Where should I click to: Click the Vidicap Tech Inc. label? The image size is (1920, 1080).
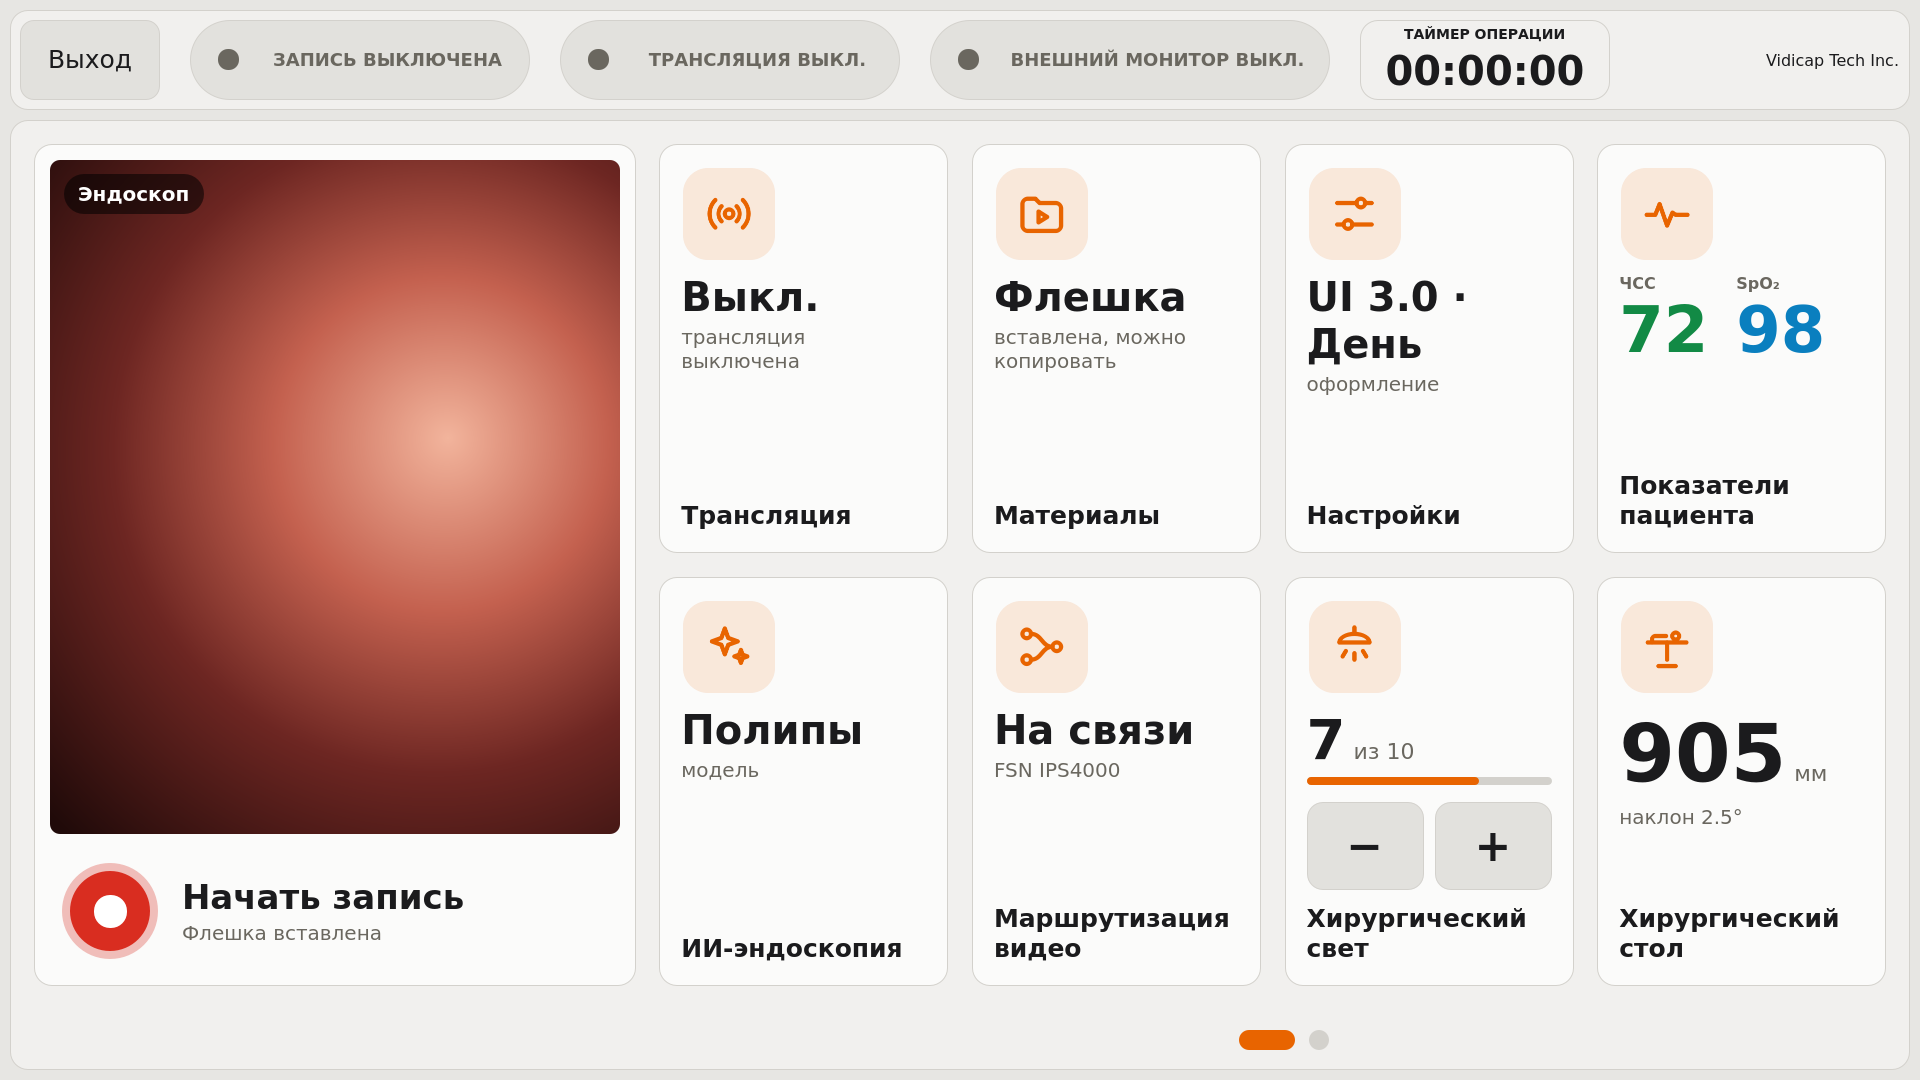[x=1832, y=60]
